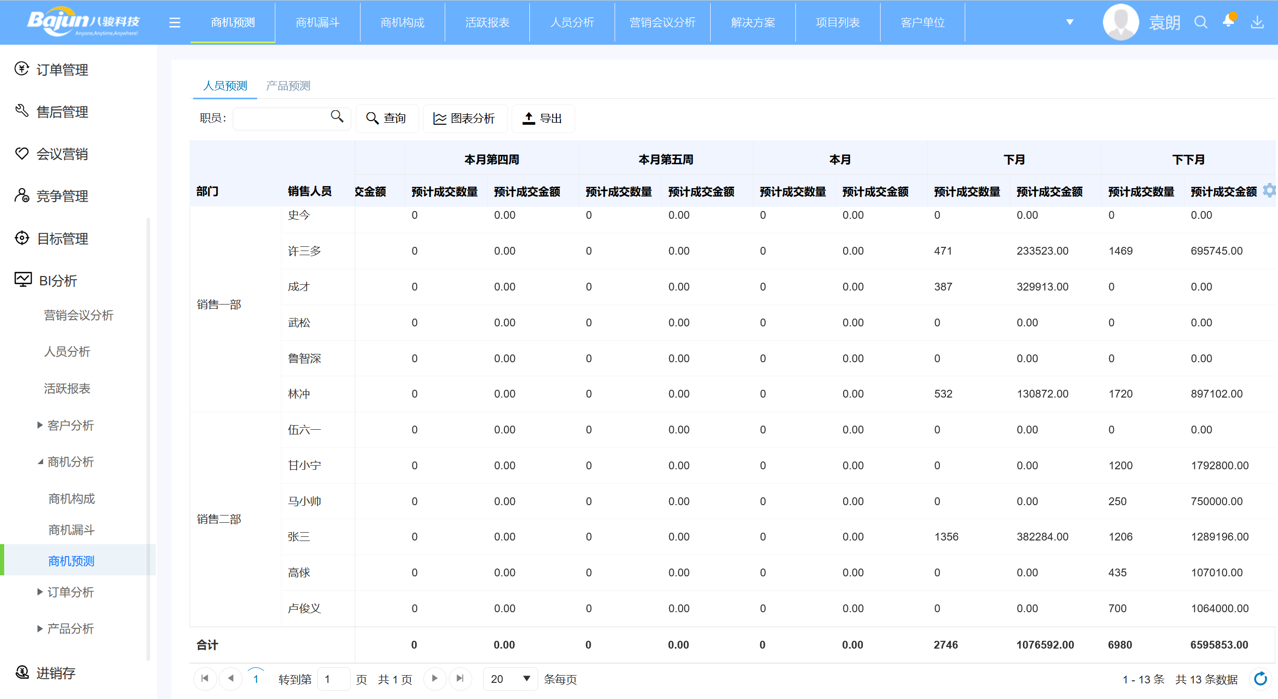Click the search icon inside the 职员 field

(337, 116)
